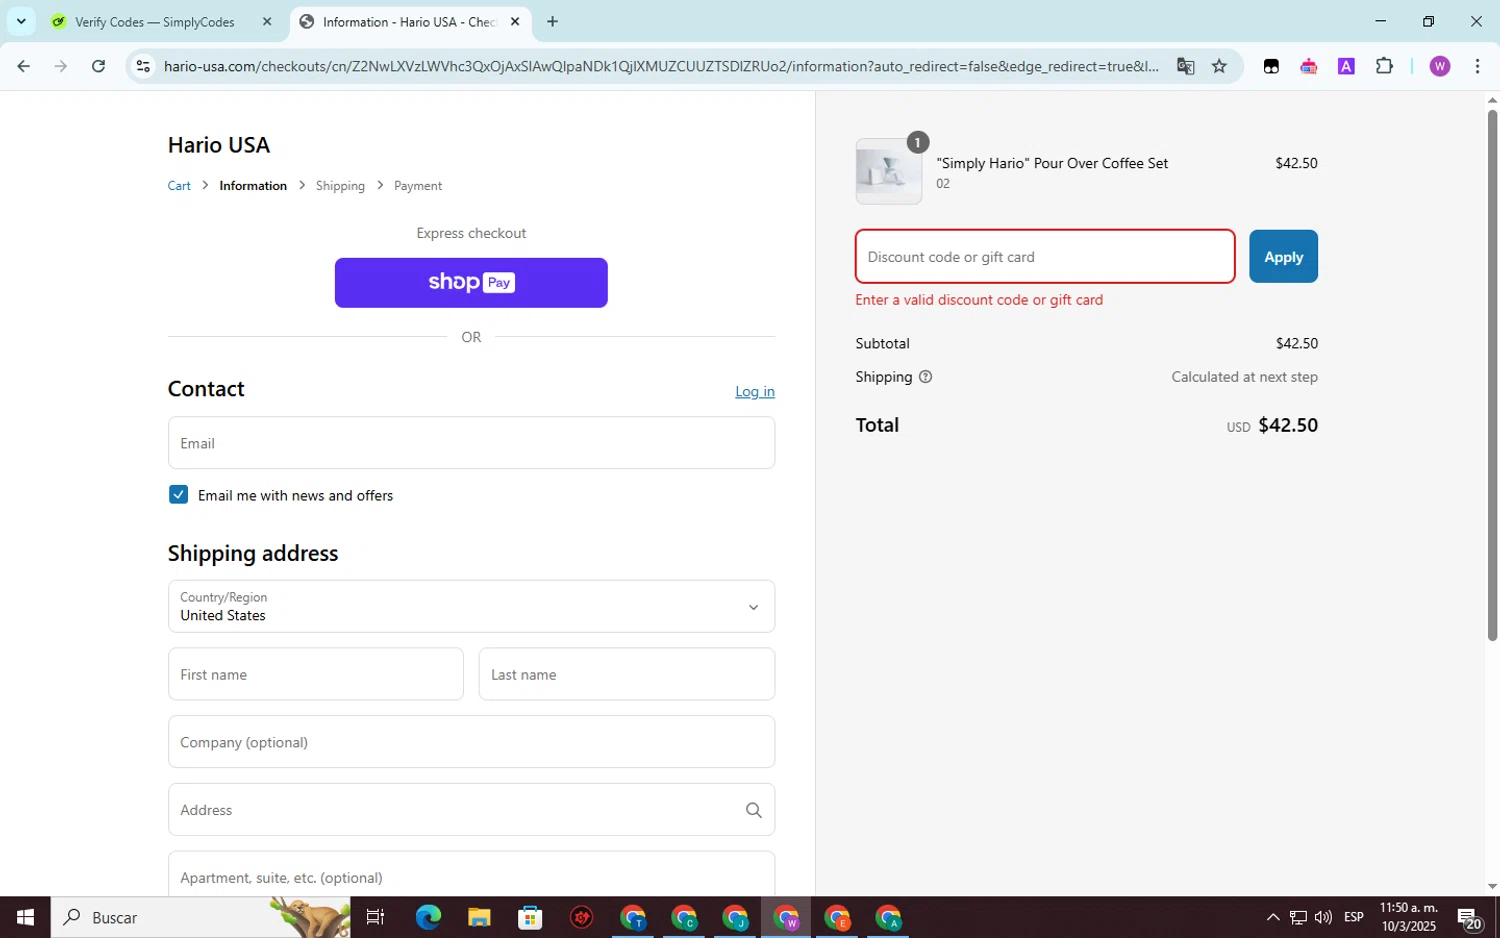Open the volume control icon

point(1323,917)
